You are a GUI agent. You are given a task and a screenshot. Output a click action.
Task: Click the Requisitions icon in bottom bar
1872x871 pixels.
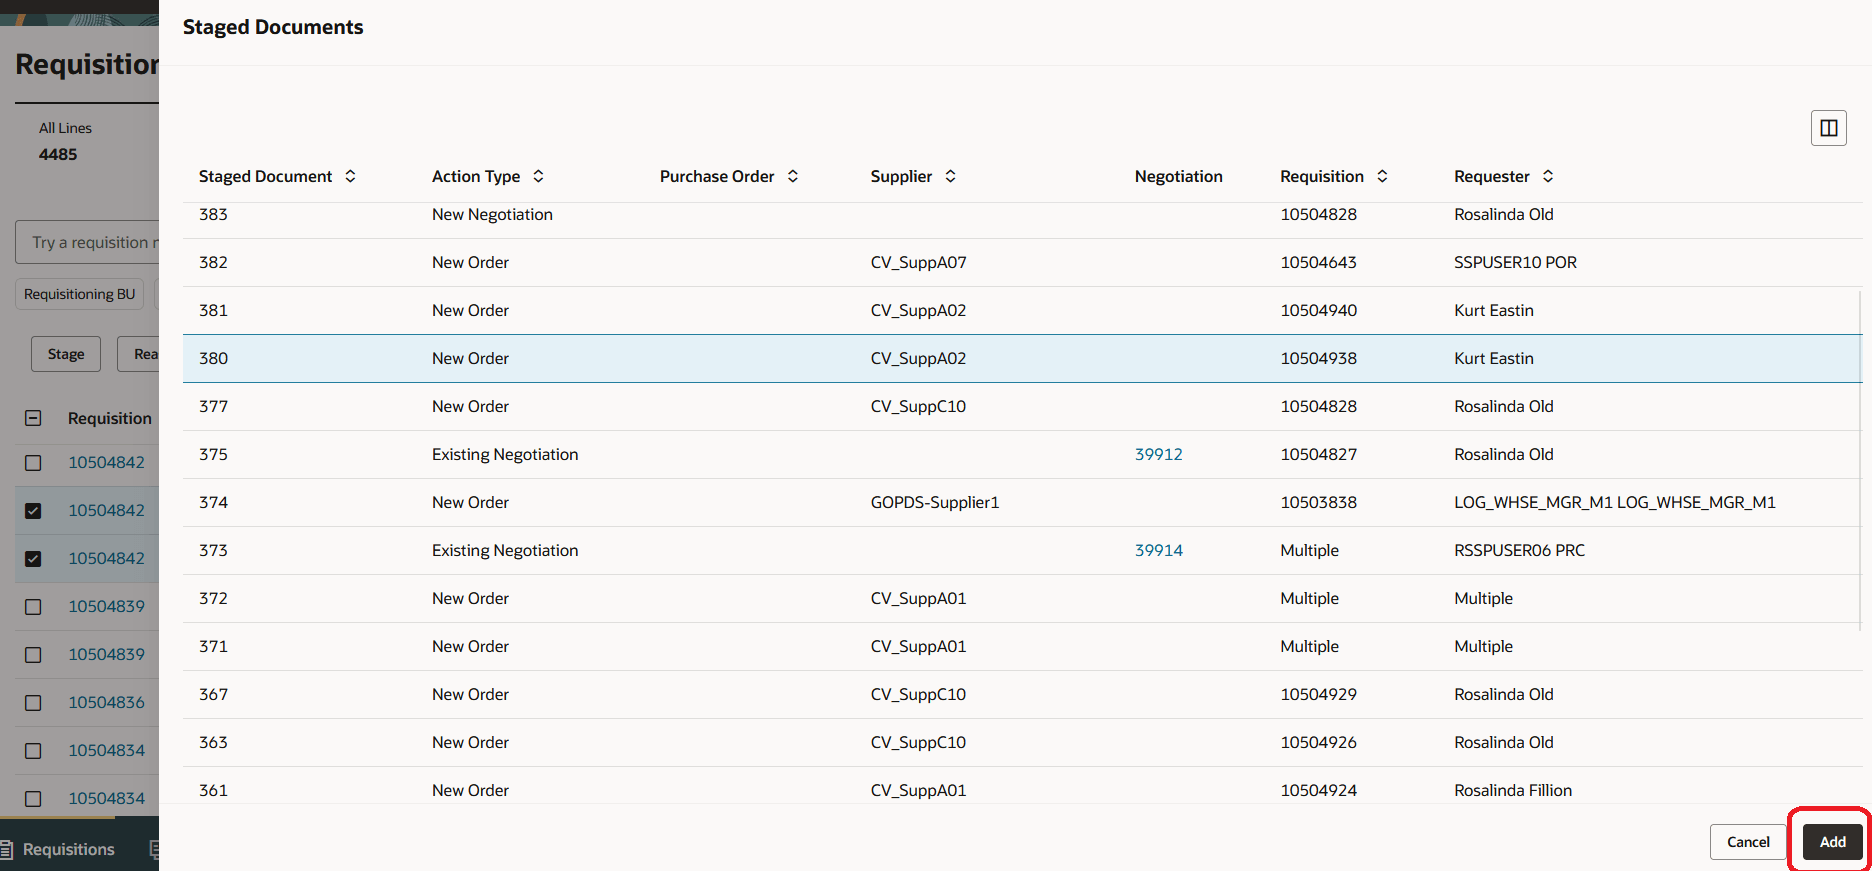coord(8,849)
